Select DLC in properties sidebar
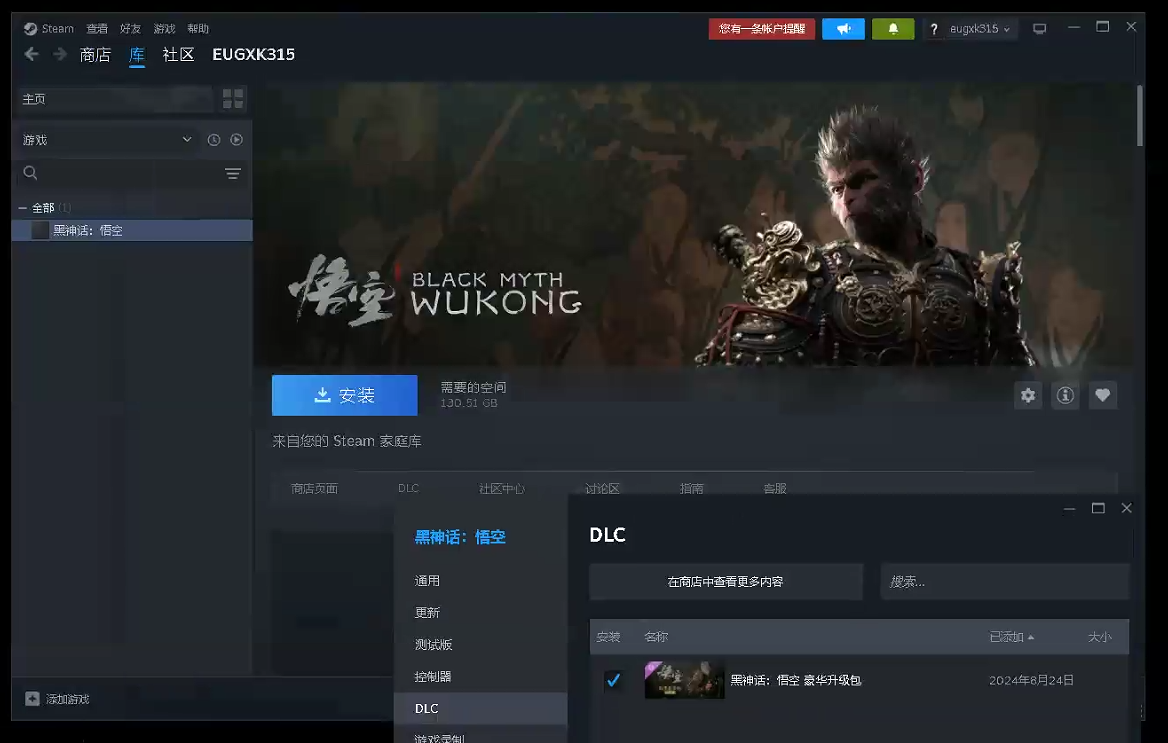 480,708
